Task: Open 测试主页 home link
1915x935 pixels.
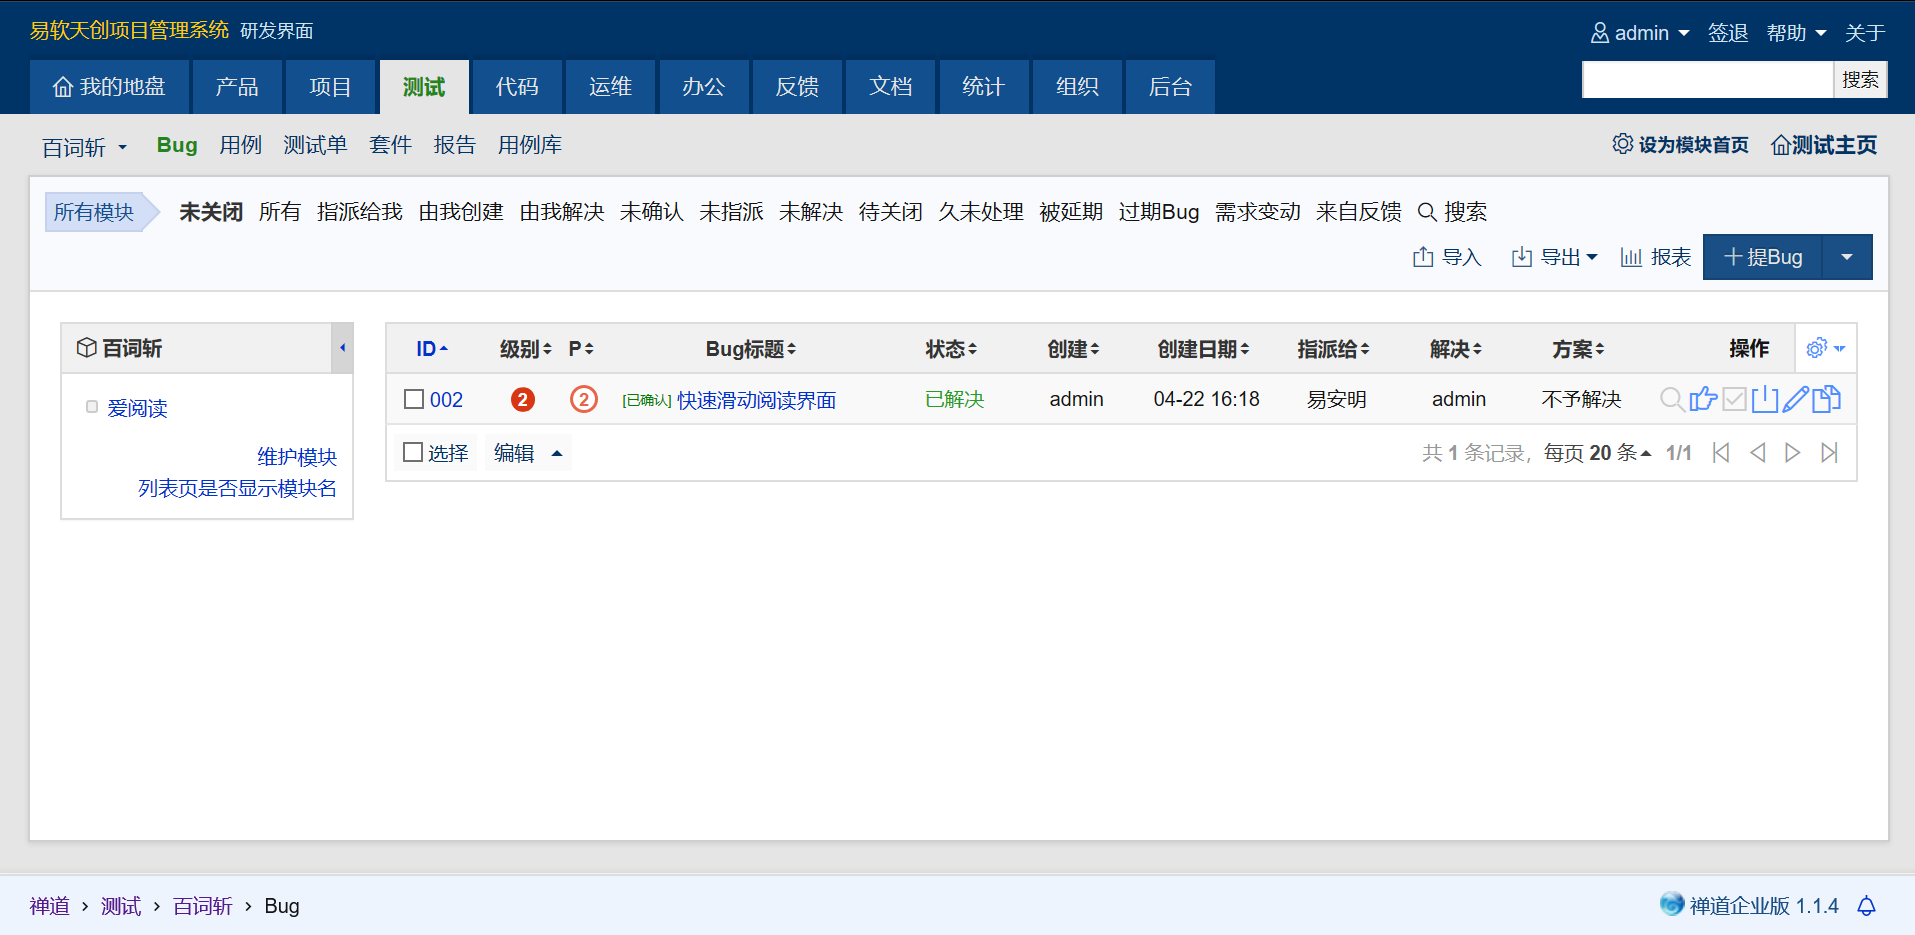Action: pyautogui.click(x=1823, y=145)
